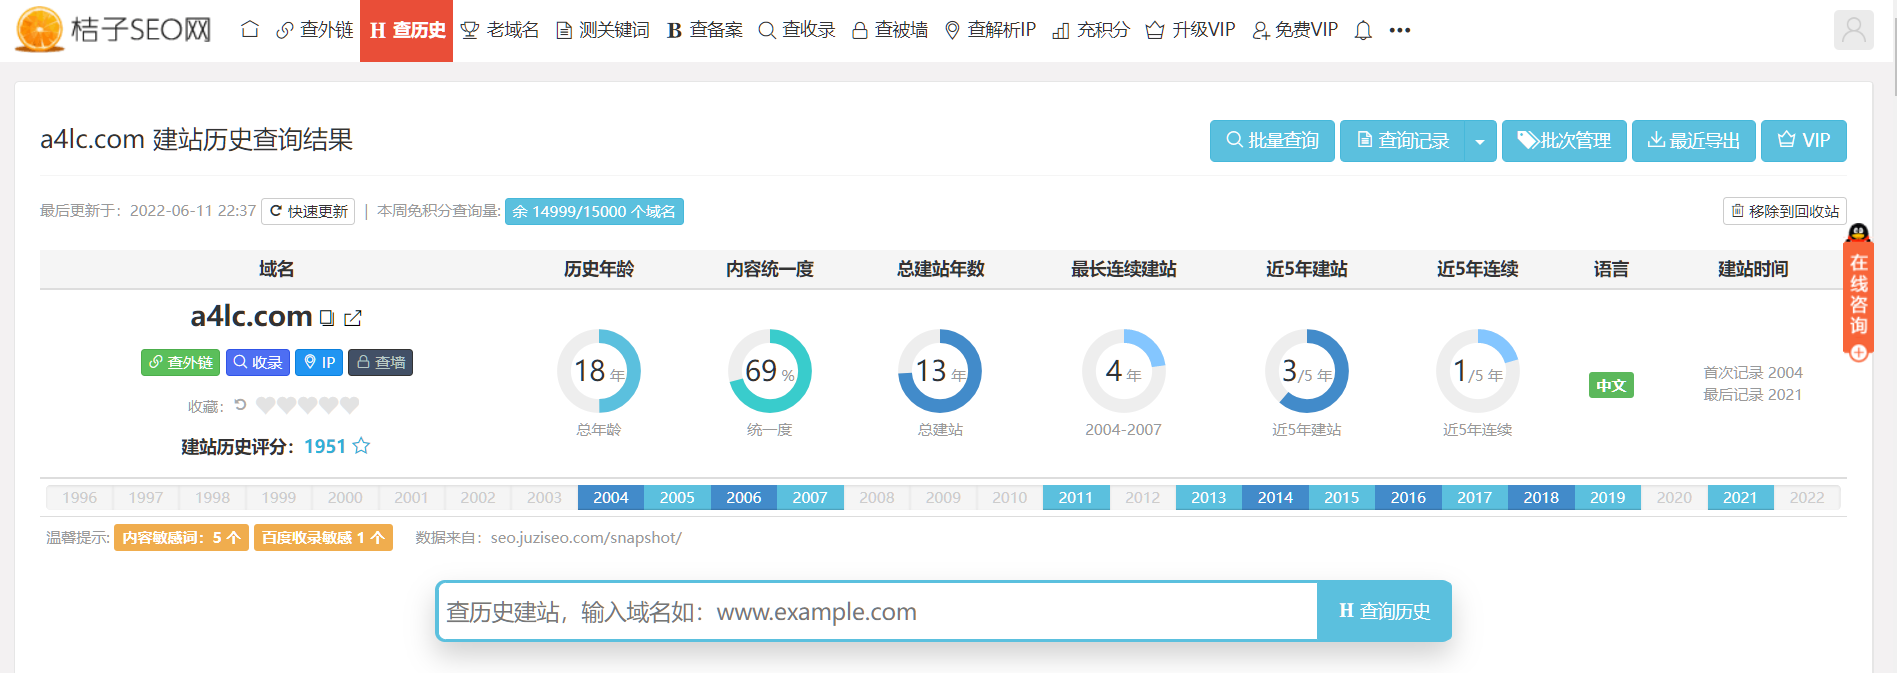Select the 2014 timeline year

tap(1275, 497)
